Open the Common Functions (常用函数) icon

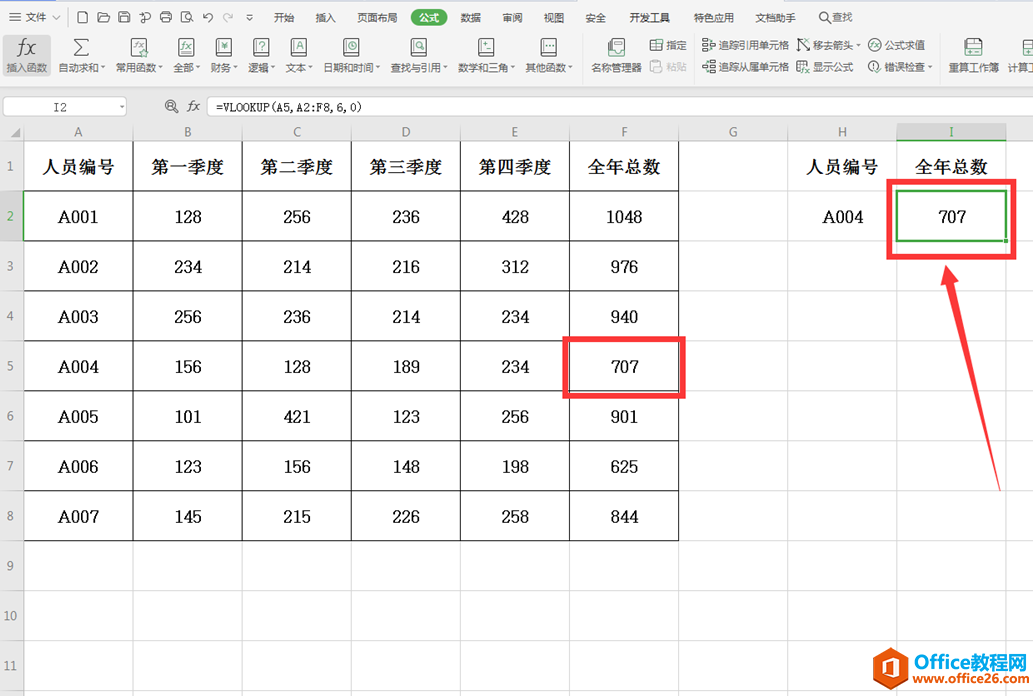pos(139,55)
